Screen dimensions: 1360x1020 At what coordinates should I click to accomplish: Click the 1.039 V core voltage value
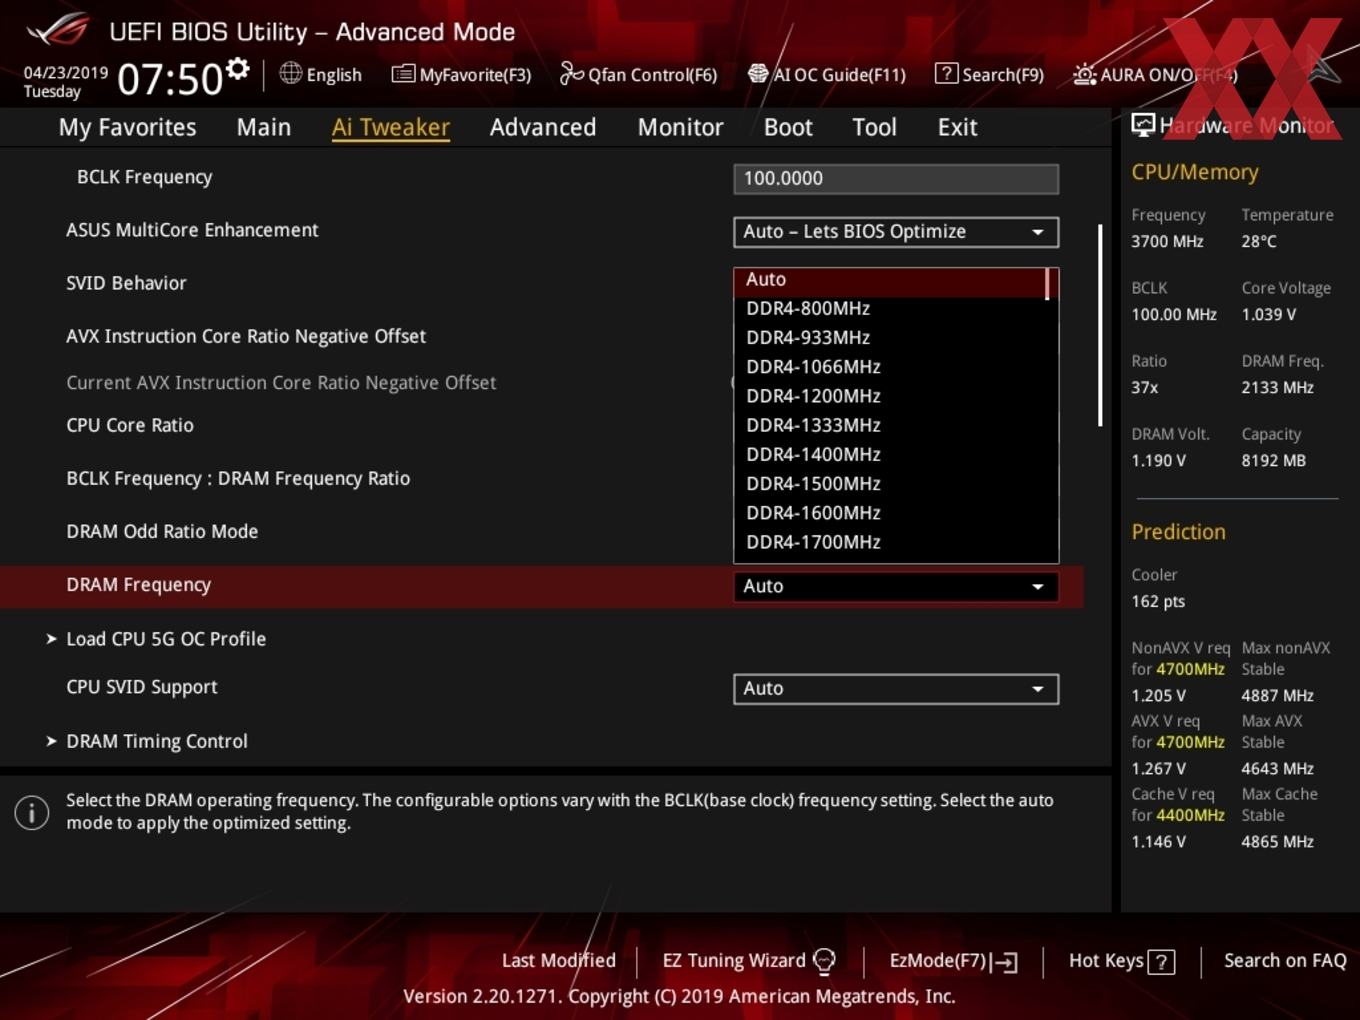click(1268, 314)
